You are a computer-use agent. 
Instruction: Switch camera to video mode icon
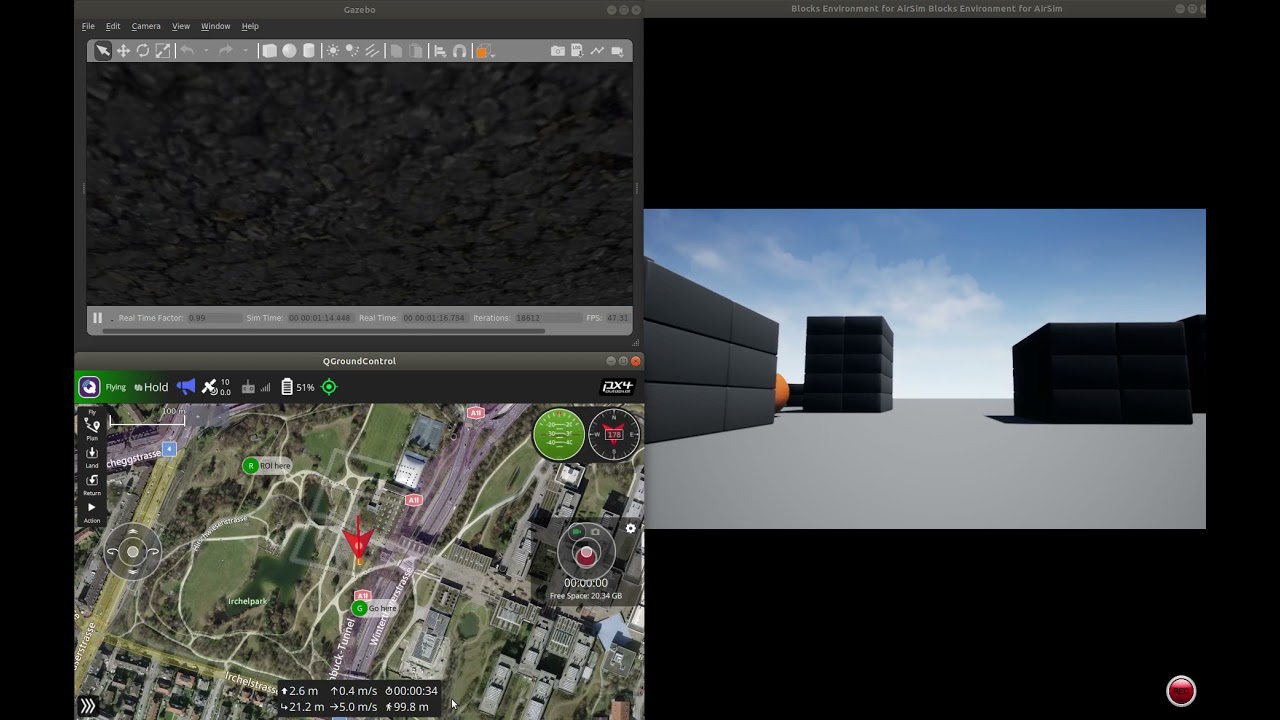click(577, 532)
